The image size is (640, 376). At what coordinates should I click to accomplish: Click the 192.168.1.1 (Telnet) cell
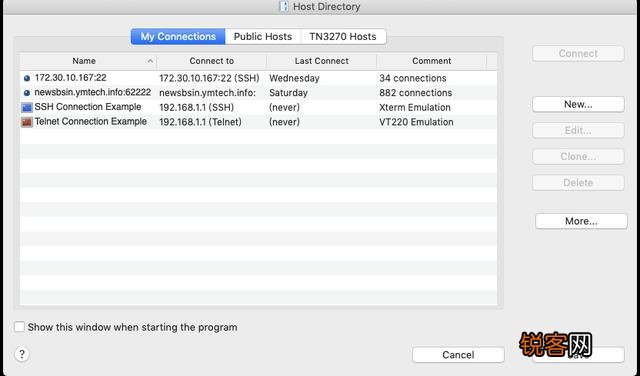[x=200, y=122]
